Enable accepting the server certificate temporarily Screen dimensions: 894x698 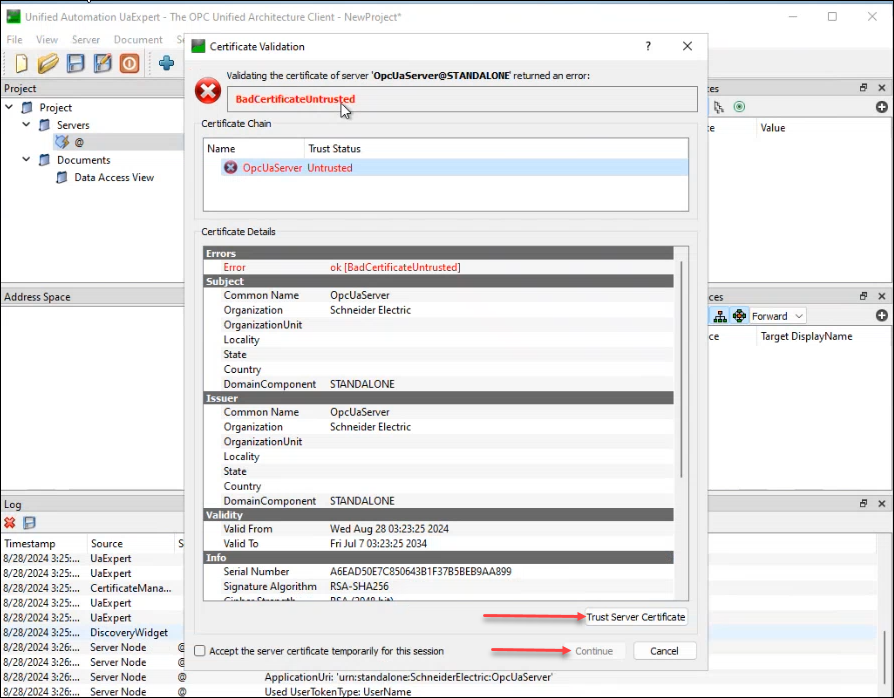(200, 651)
